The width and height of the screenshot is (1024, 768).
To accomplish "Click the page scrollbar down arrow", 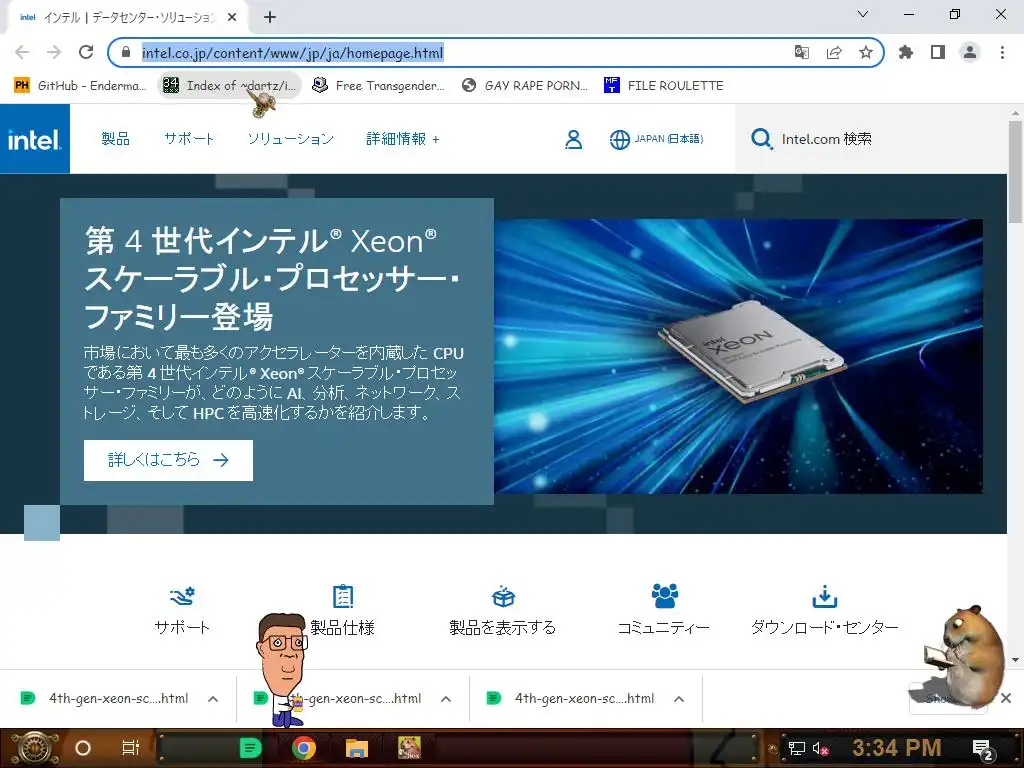I will [x=1016, y=660].
